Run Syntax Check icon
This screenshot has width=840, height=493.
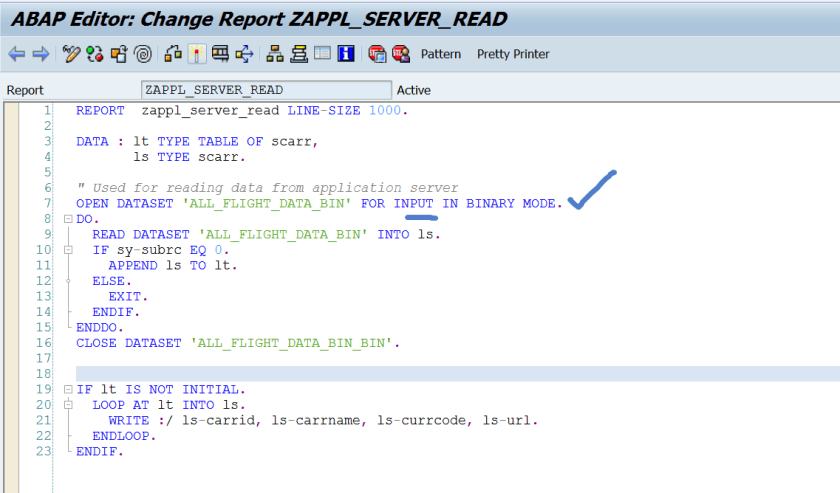pos(173,54)
